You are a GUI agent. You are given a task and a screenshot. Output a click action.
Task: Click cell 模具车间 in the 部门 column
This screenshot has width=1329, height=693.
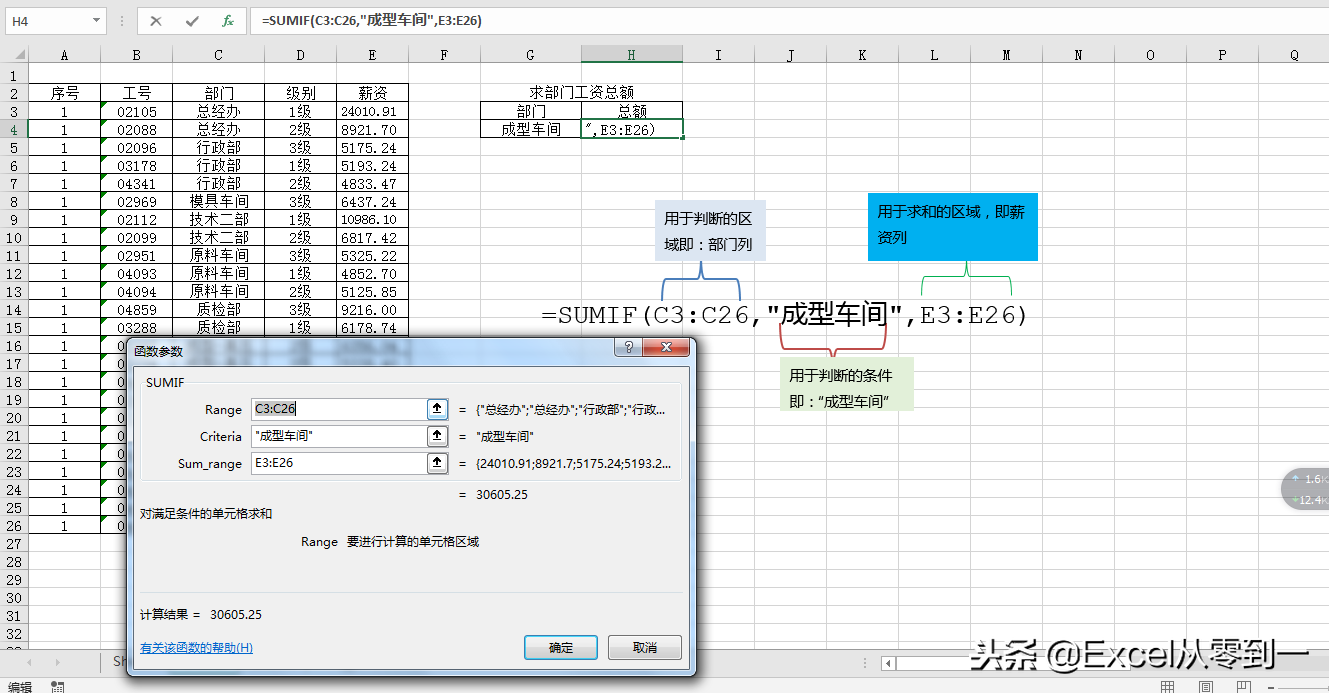click(218, 201)
